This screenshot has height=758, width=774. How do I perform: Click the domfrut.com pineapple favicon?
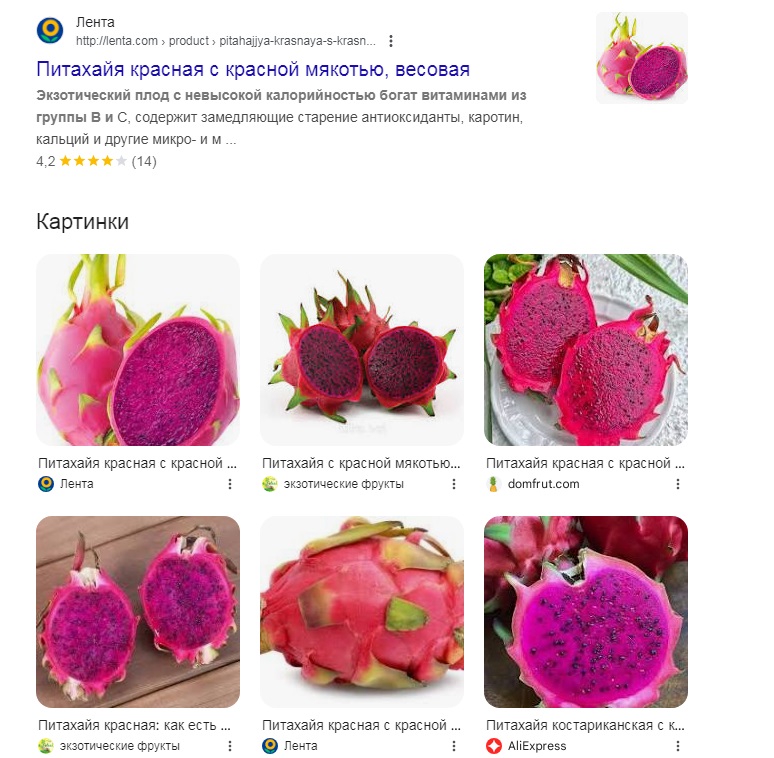[x=493, y=484]
